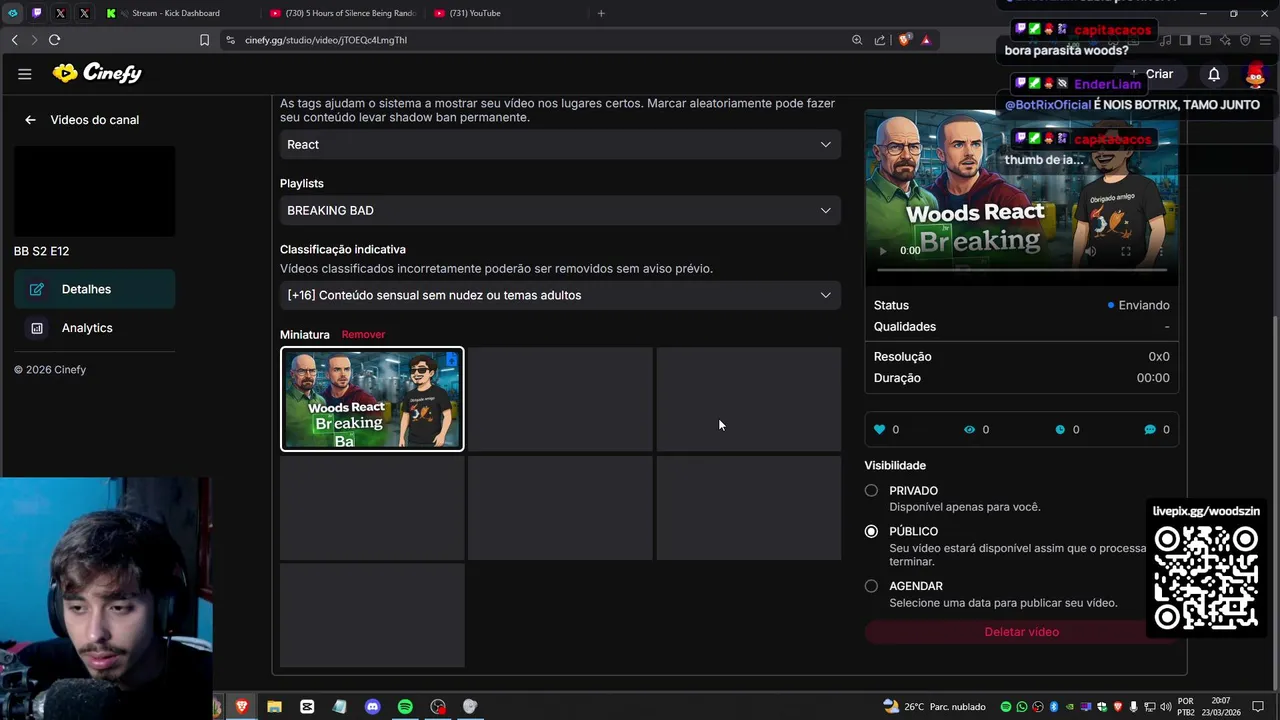1280x720 pixels.
Task: Open the hamburger menu beside Cinefy logo
Action: pos(25,74)
